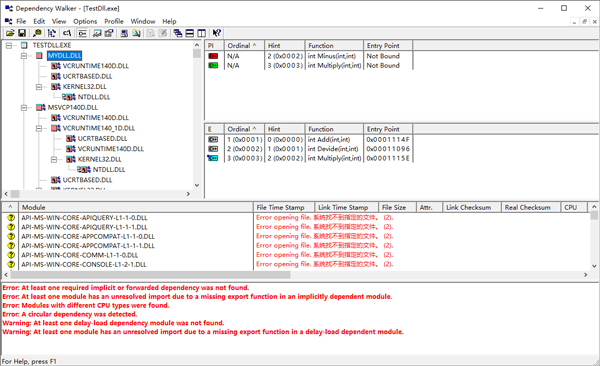Image resolution: width=600 pixels, height=366 pixels.
Task: Click the context Help arrow-question icon
Action: 217,33
